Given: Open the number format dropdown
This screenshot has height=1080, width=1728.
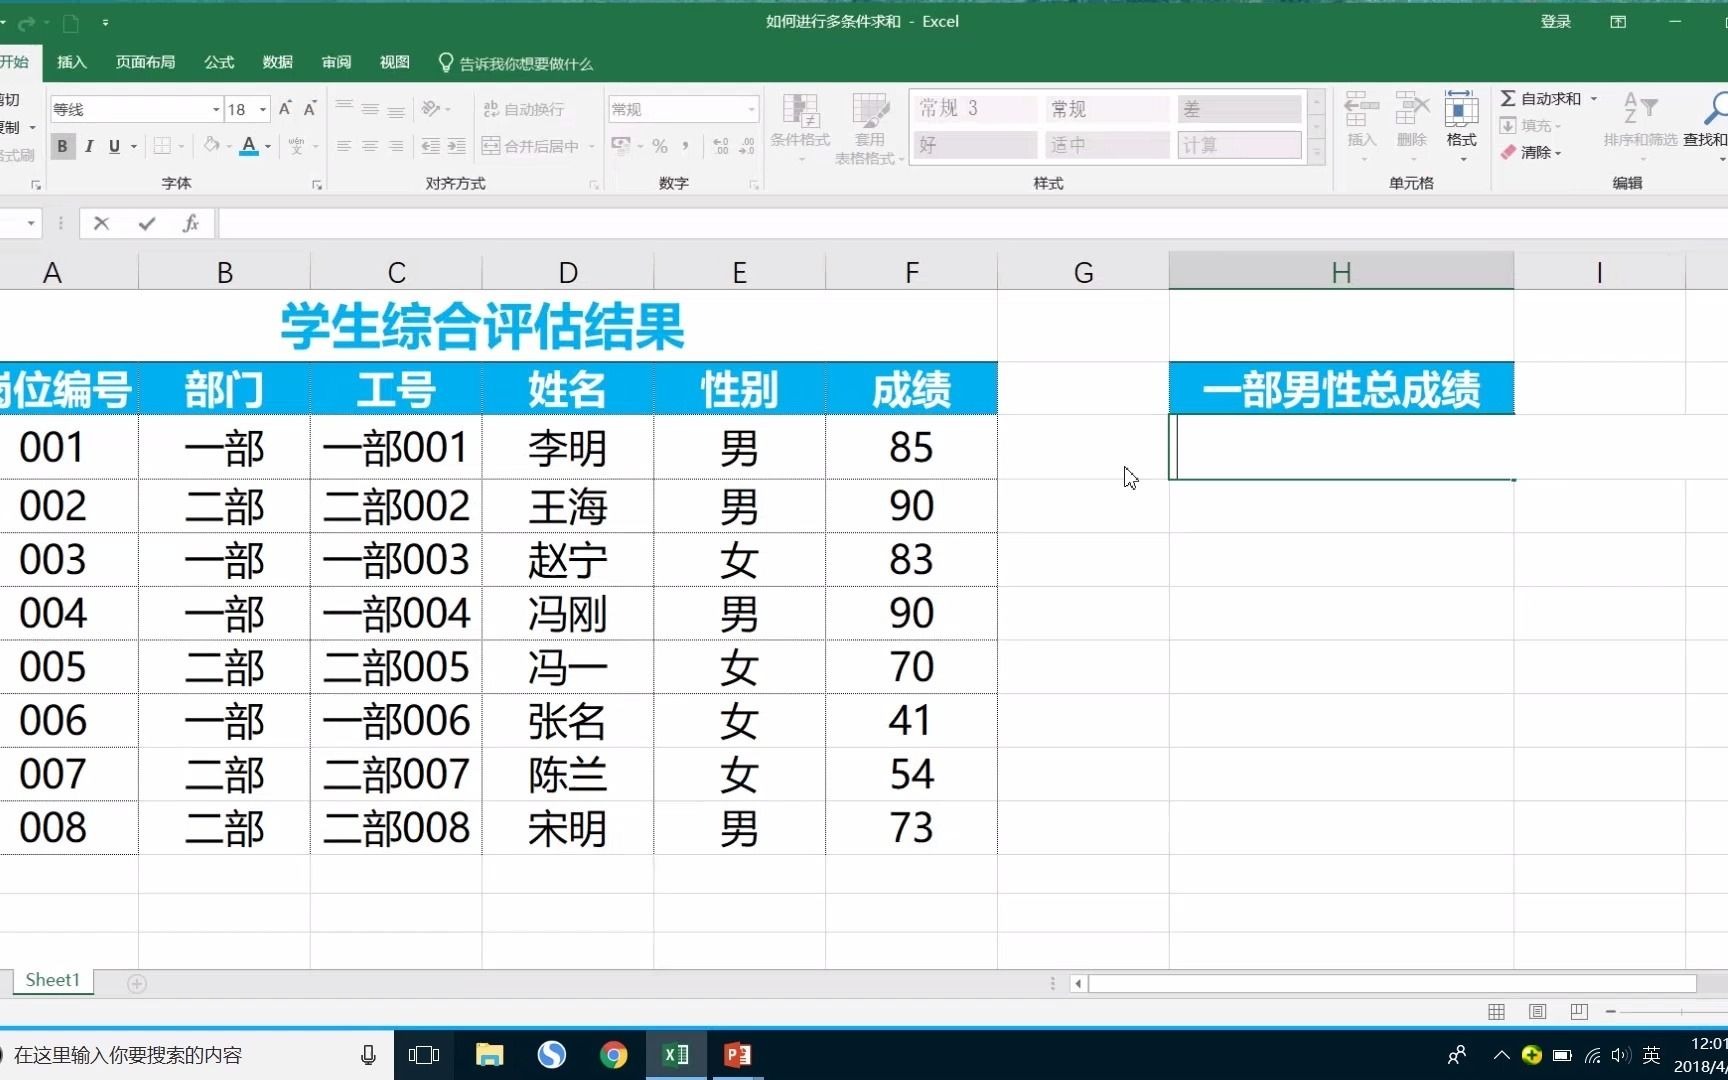Looking at the screenshot, I should (x=751, y=109).
